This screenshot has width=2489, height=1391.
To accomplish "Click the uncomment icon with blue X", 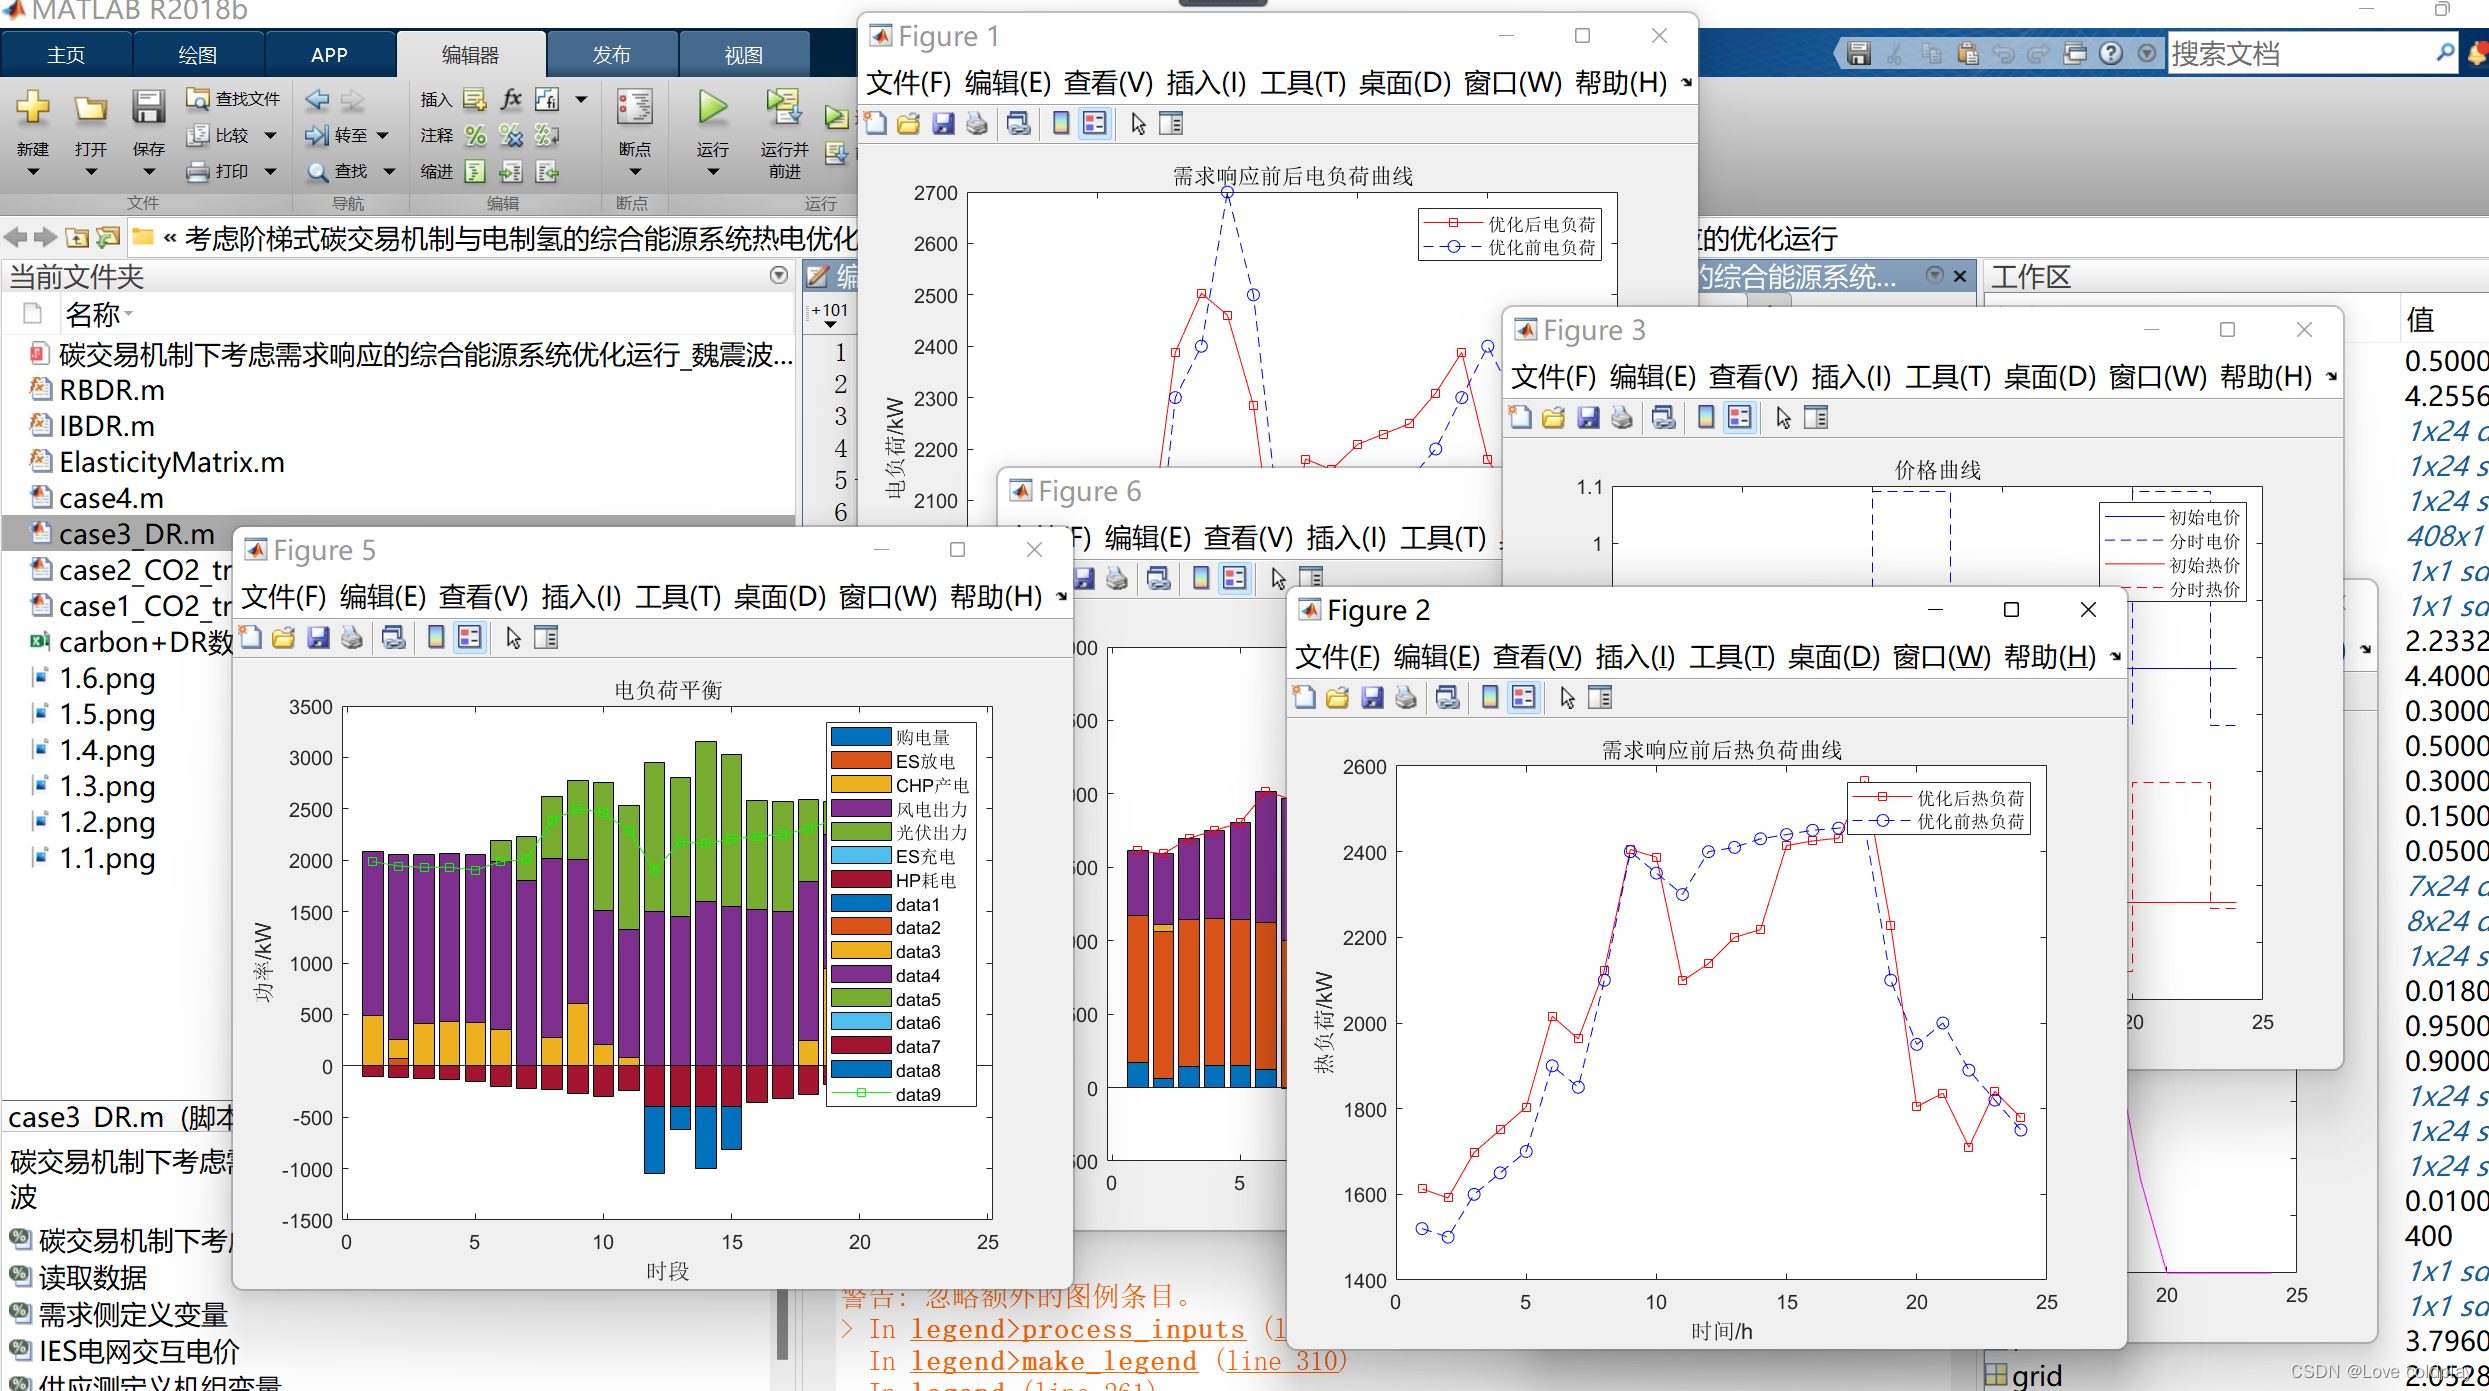I will tap(511, 135).
